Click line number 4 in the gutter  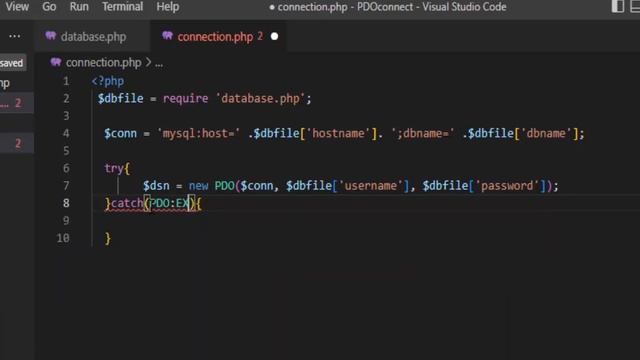(x=66, y=133)
